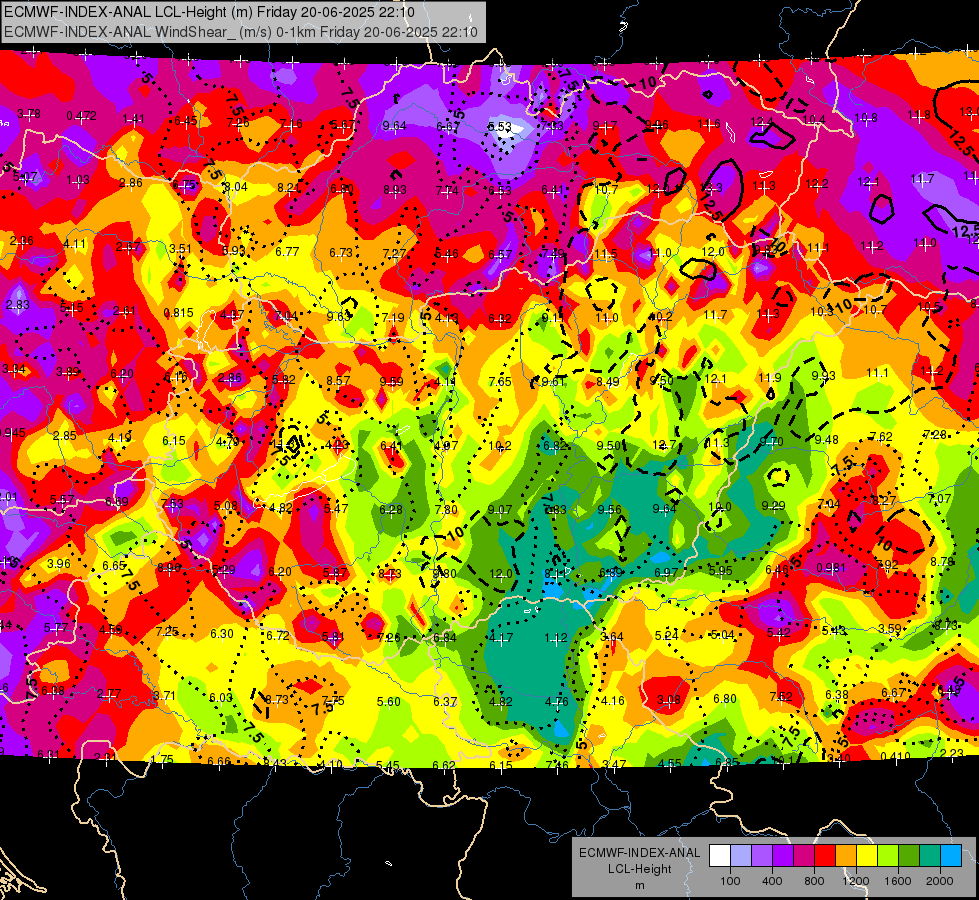Click the yellow legend color swatch
This screenshot has width=979, height=900.
[867, 855]
